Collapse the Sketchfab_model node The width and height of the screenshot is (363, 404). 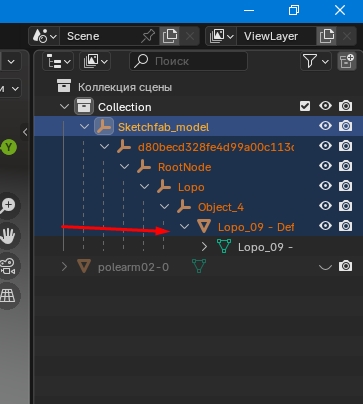click(84, 127)
